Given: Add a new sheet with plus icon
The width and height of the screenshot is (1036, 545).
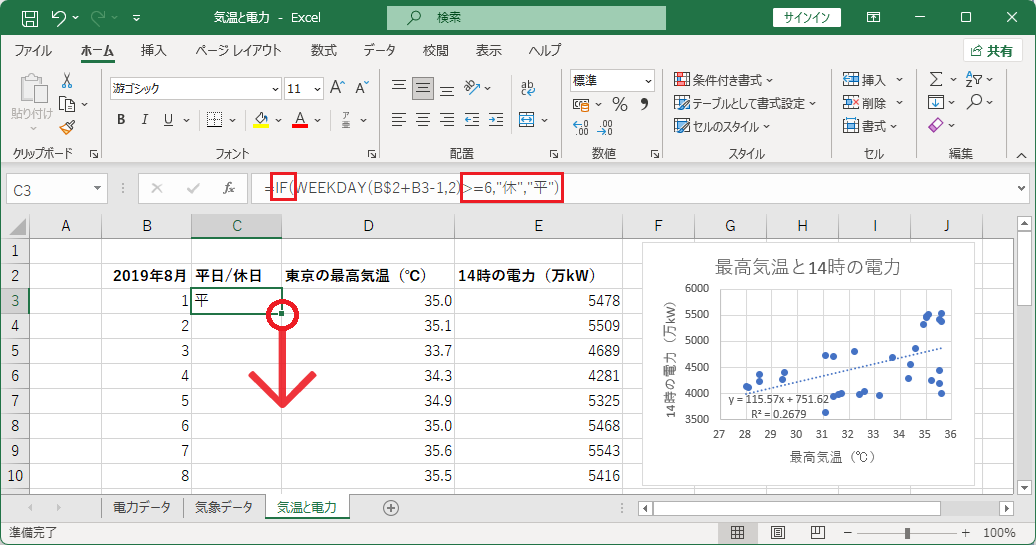Looking at the screenshot, I should click(390, 508).
